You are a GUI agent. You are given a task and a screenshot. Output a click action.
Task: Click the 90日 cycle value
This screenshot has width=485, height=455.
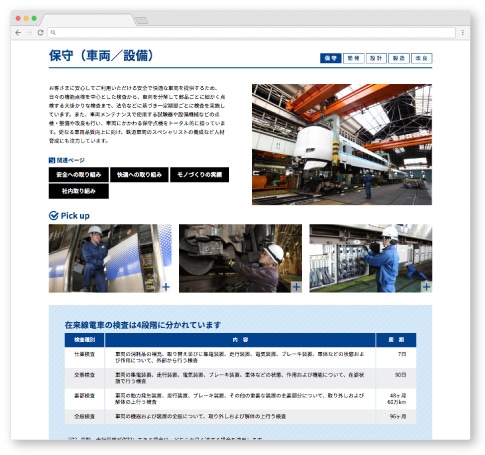tap(401, 375)
